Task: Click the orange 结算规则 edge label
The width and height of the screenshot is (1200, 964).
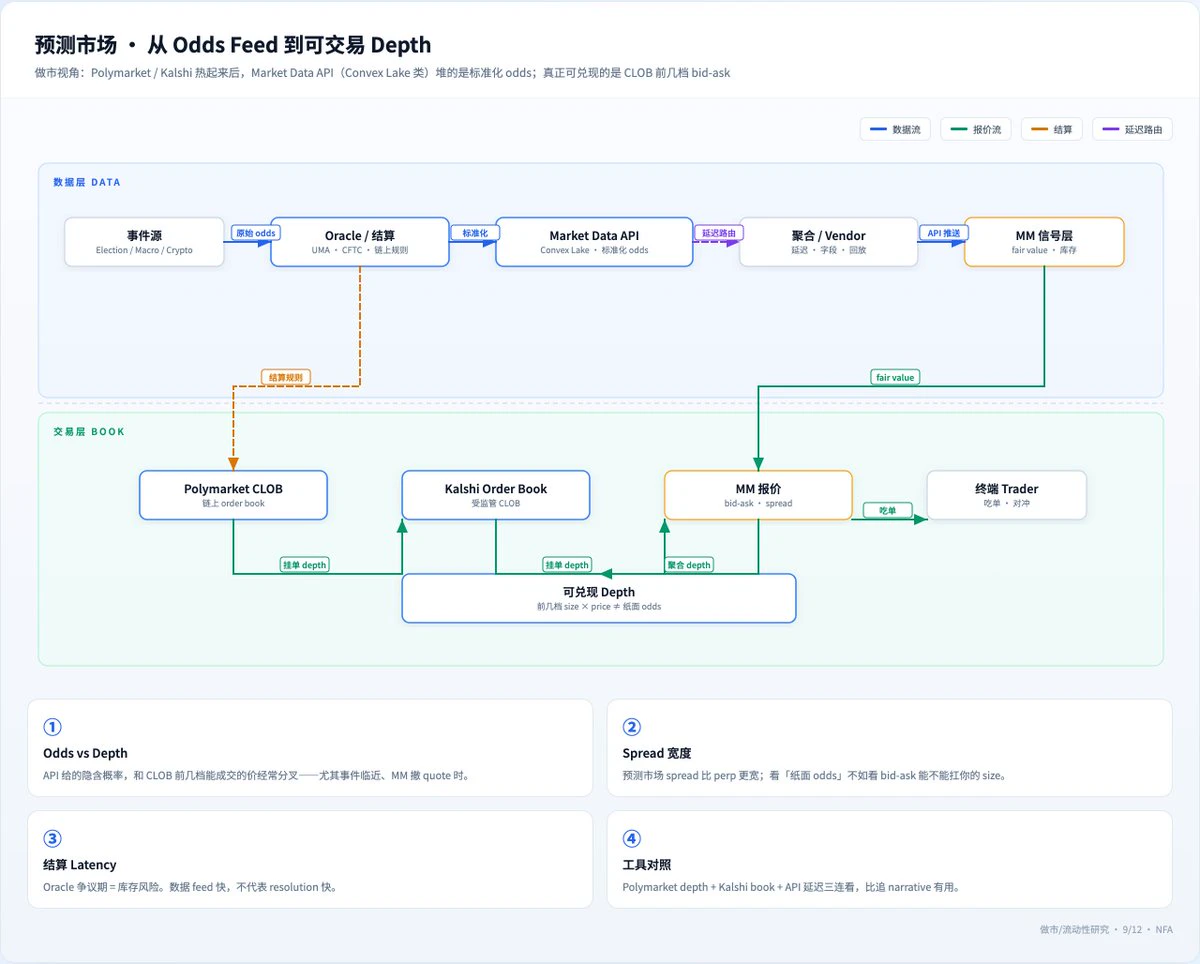Action: point(287,377)
